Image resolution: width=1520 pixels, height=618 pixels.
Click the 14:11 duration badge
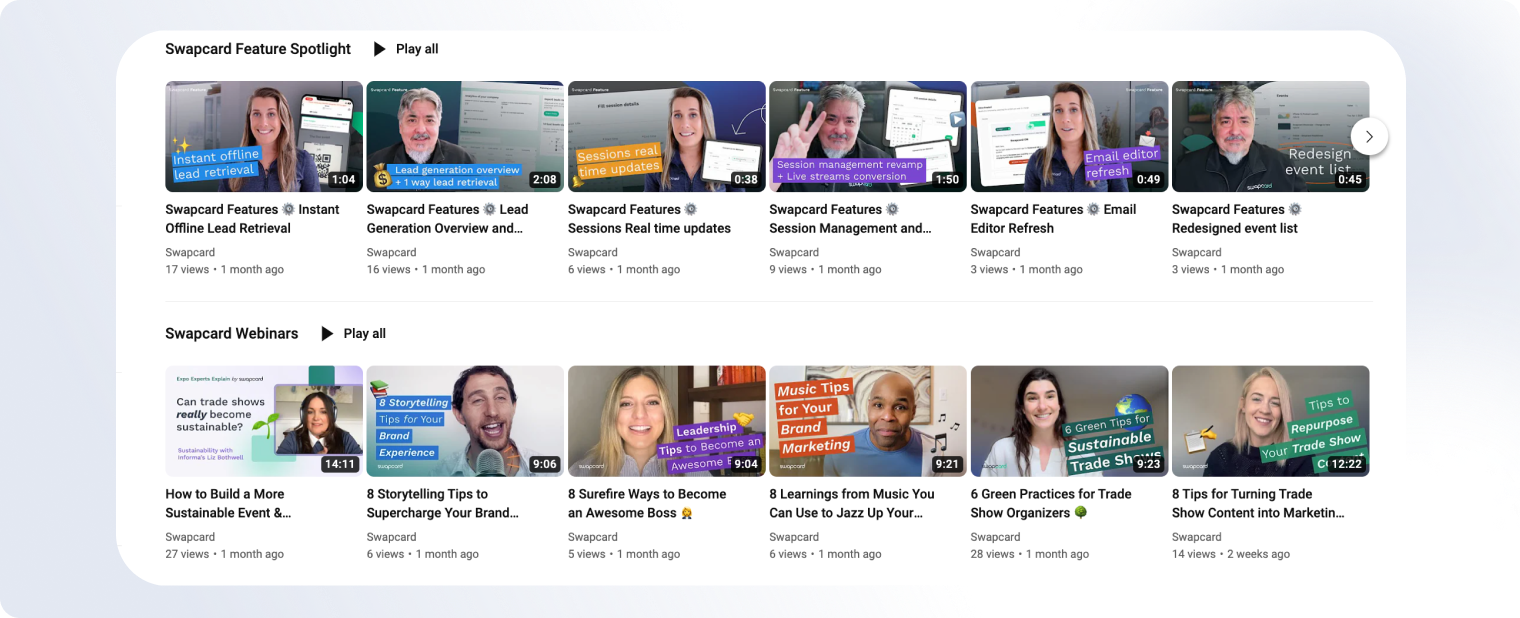click(x=340, y=464)
